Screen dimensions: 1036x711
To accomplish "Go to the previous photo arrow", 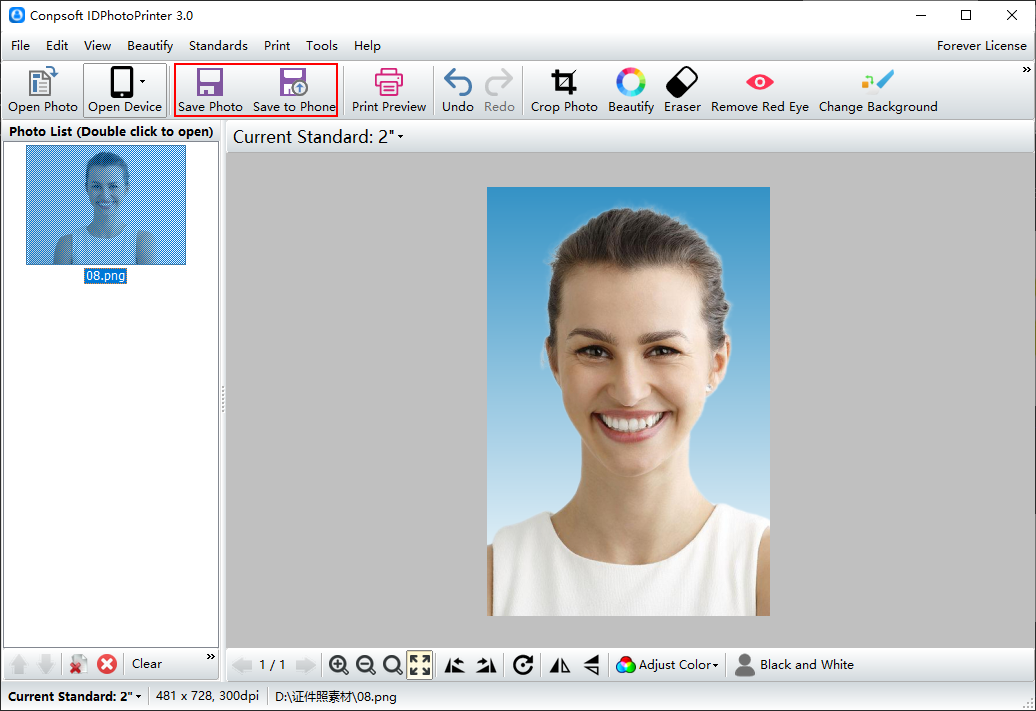I will click(242, 665).
